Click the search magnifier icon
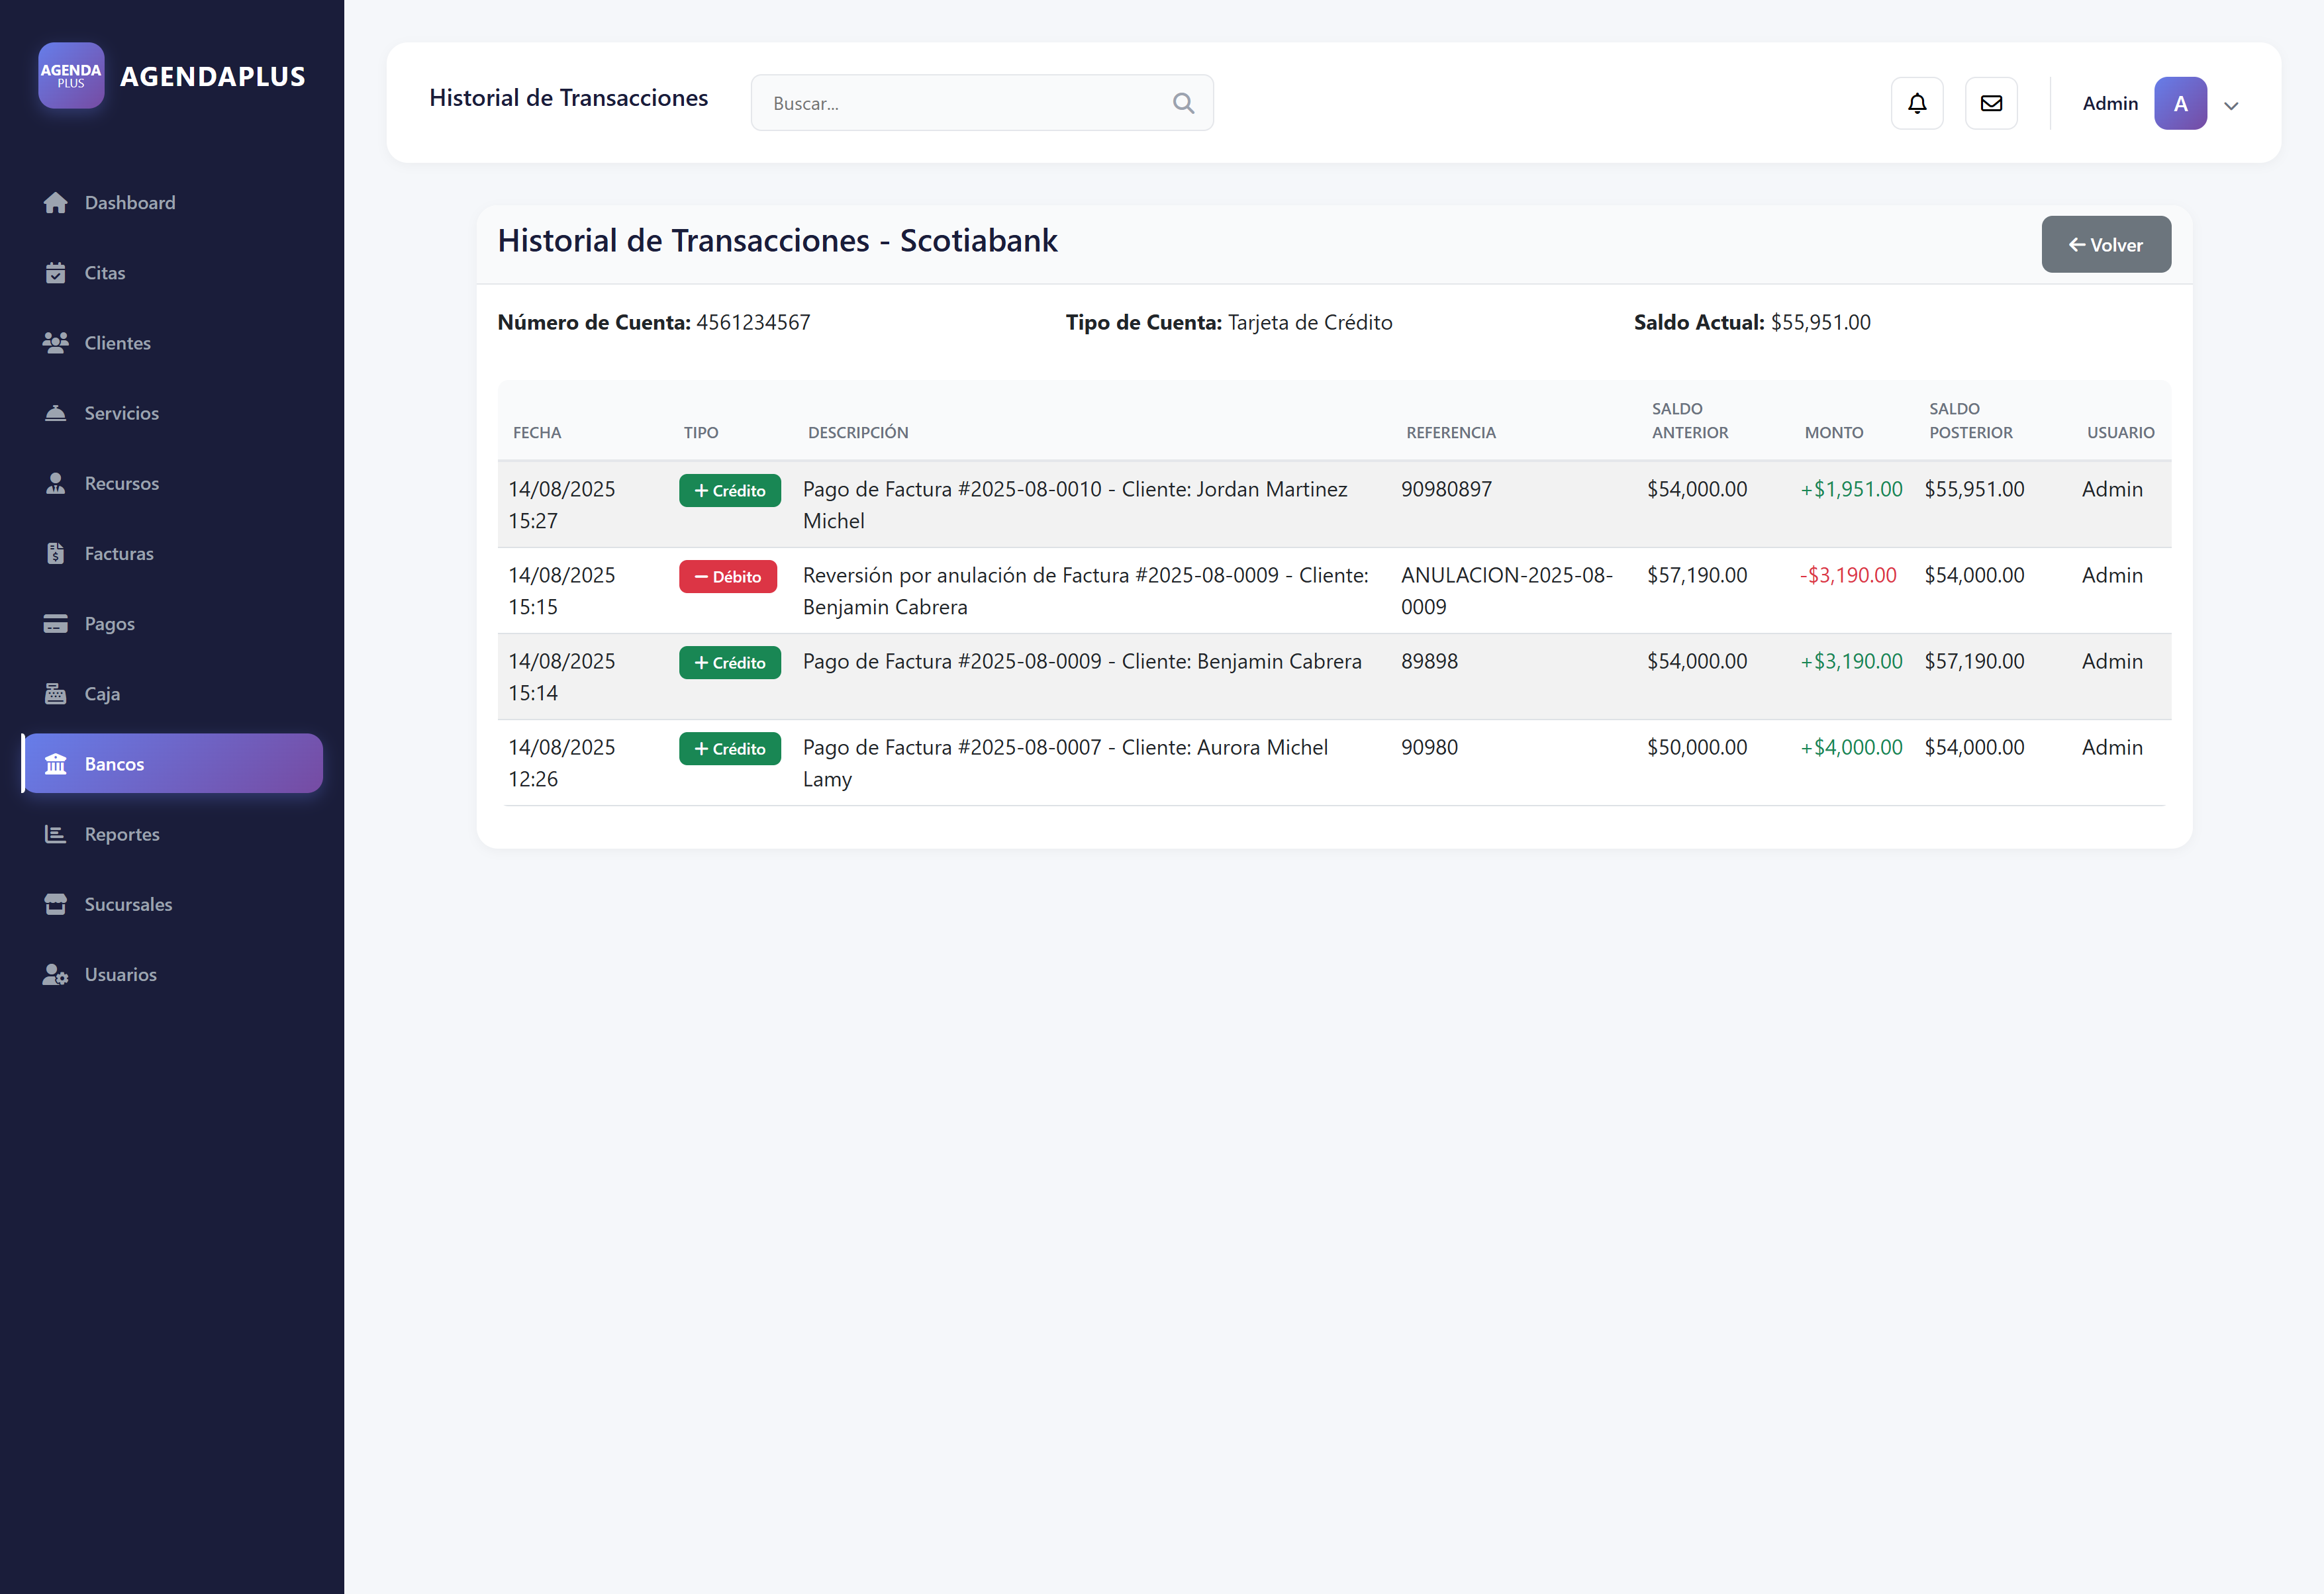This screenshot has height=1594, width=2324. coord(1183,103)
